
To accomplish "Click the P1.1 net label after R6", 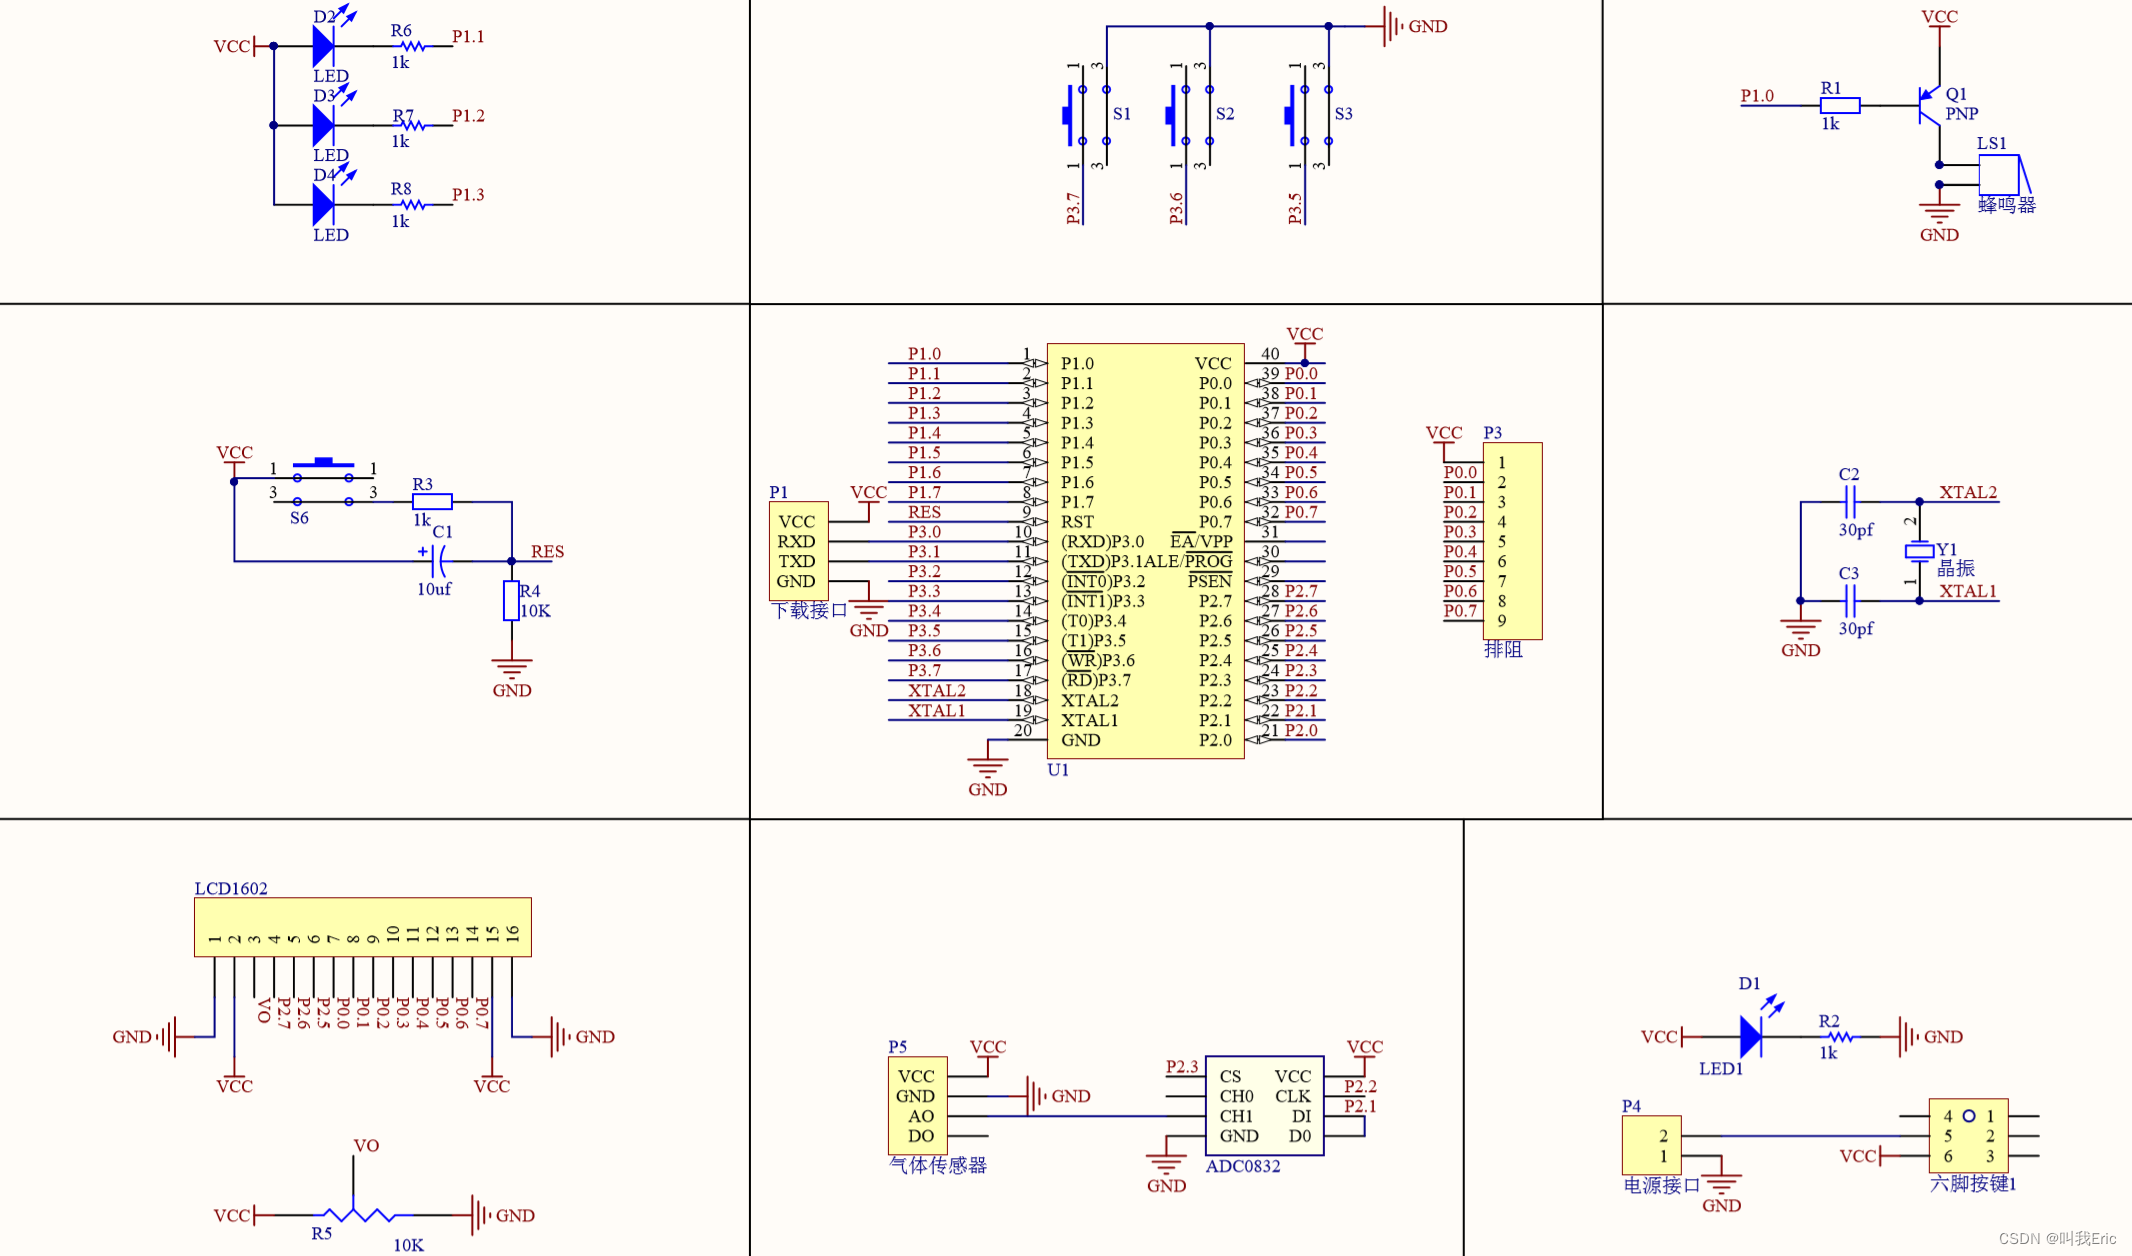I will (x=468, y=36).
